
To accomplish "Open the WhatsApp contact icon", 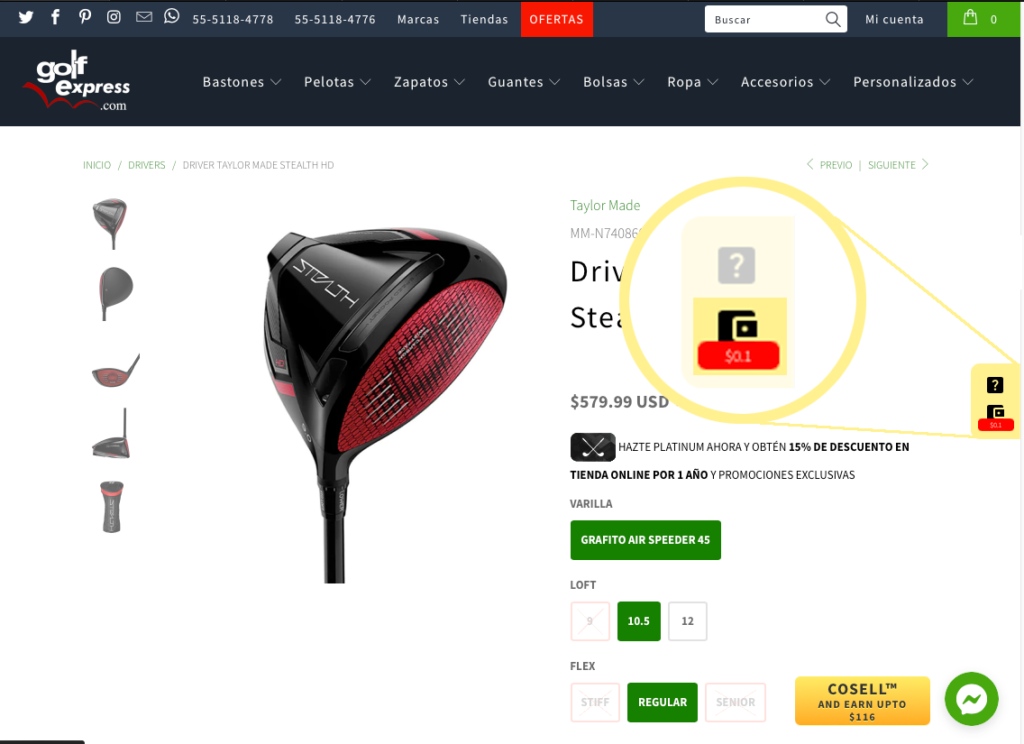I will pos(171,16).
